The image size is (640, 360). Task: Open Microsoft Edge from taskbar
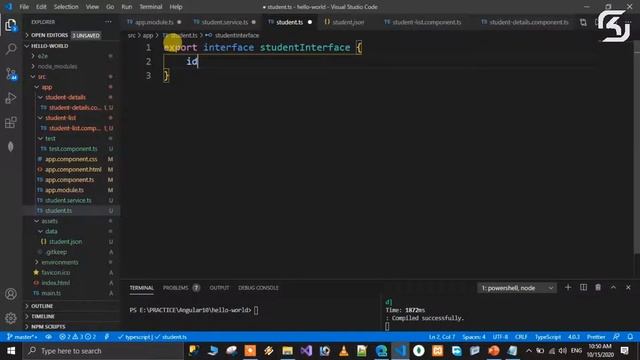381,351
